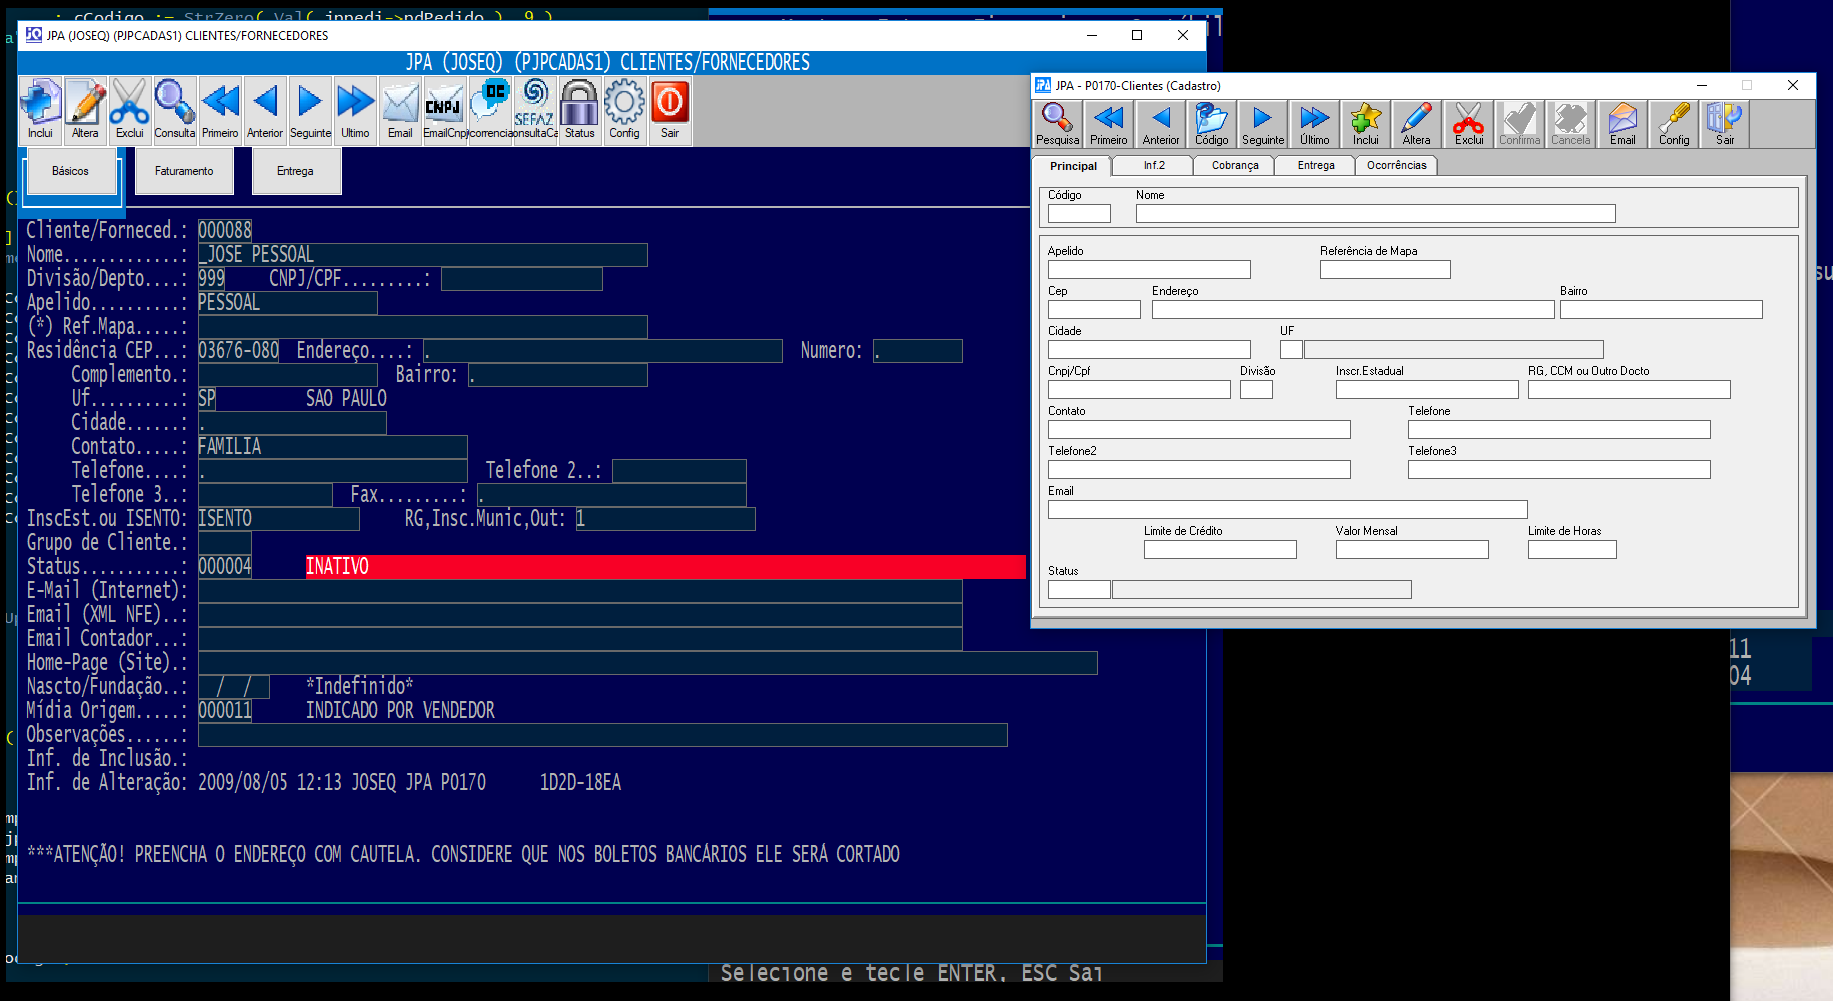Click the Email input field in the Cadastro form
1833x1001 pixels.
[1287, 510]
